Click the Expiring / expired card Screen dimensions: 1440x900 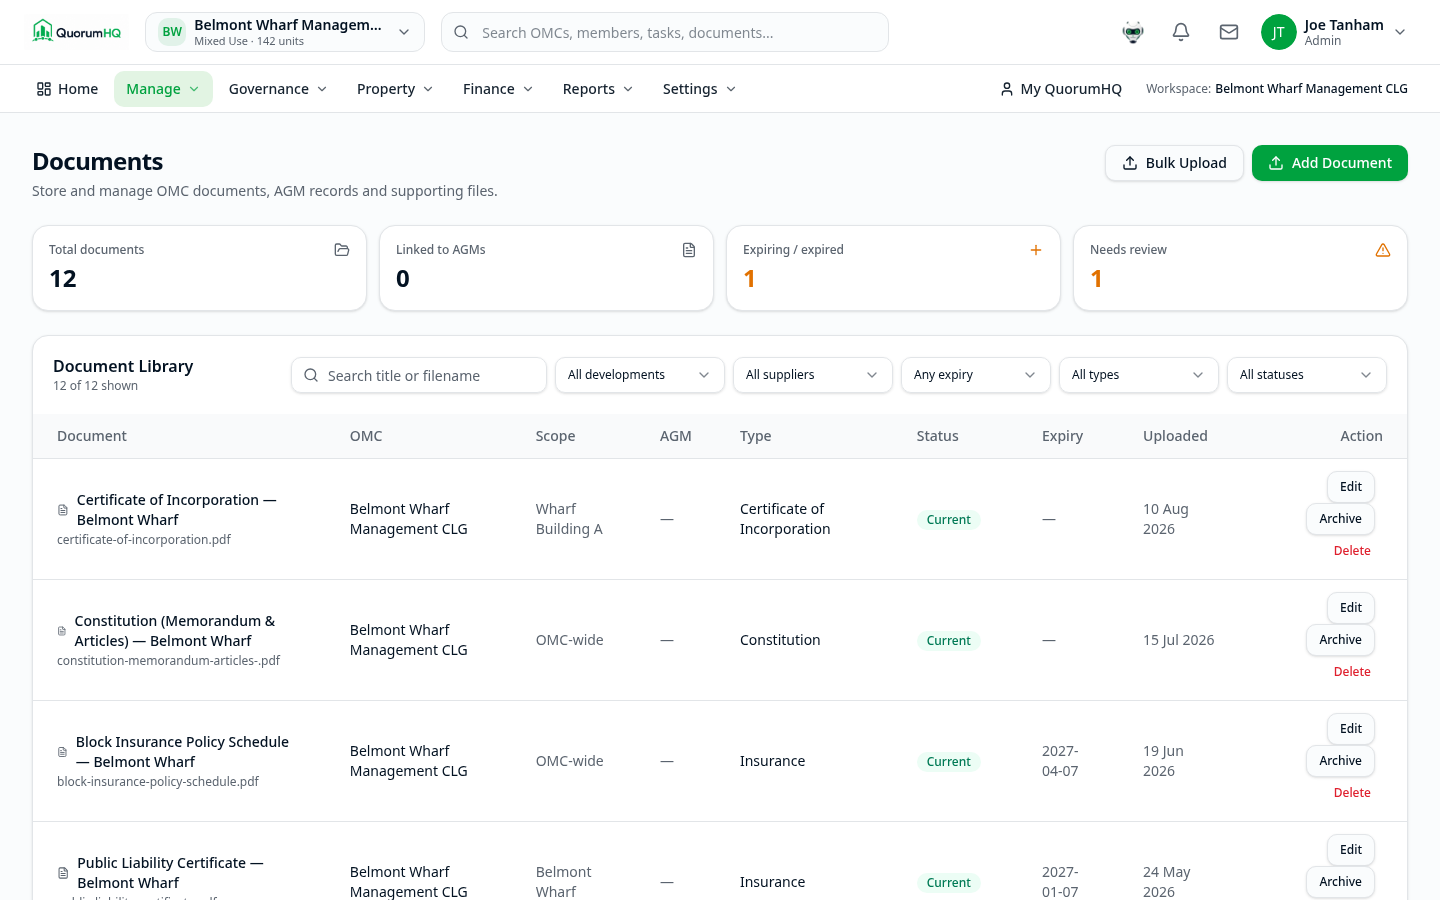893,268
